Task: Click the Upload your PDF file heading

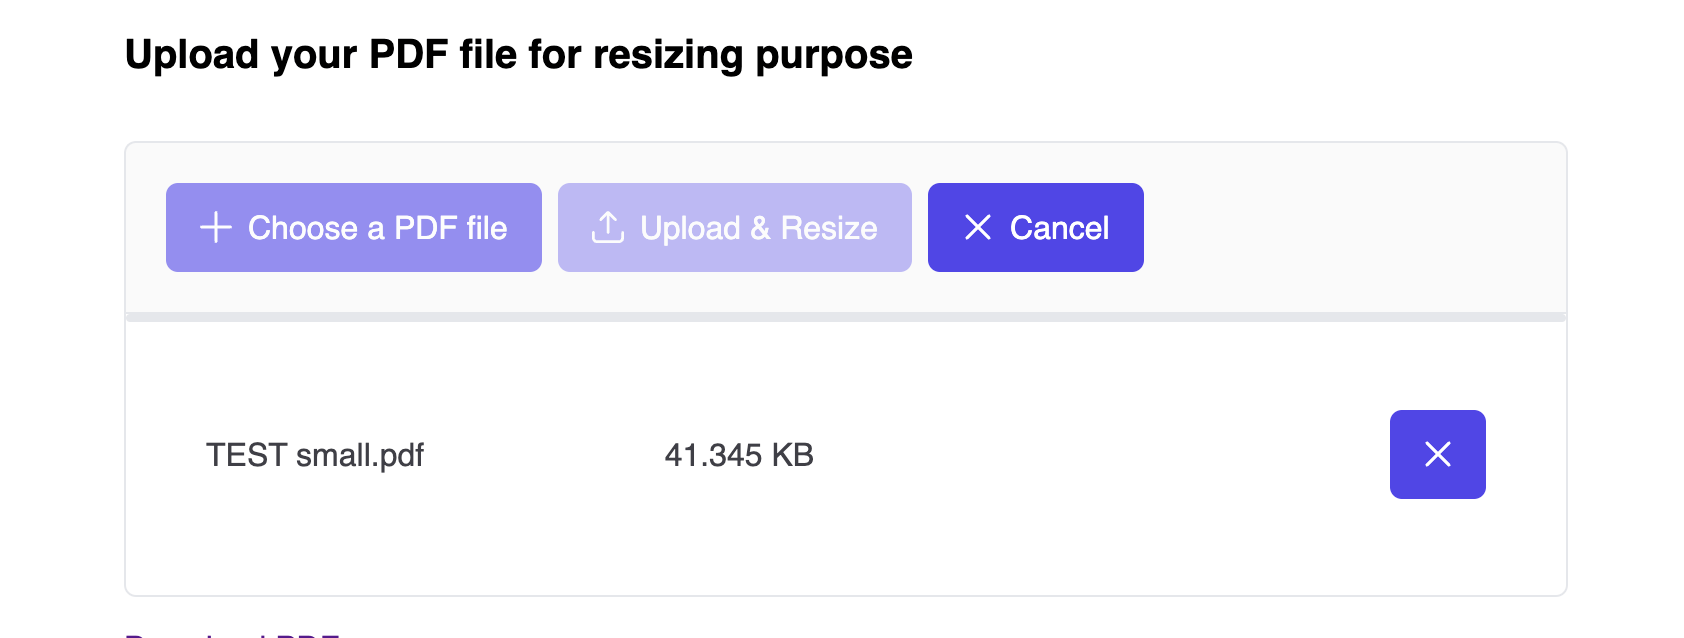Action: click(x=519, y=55)
